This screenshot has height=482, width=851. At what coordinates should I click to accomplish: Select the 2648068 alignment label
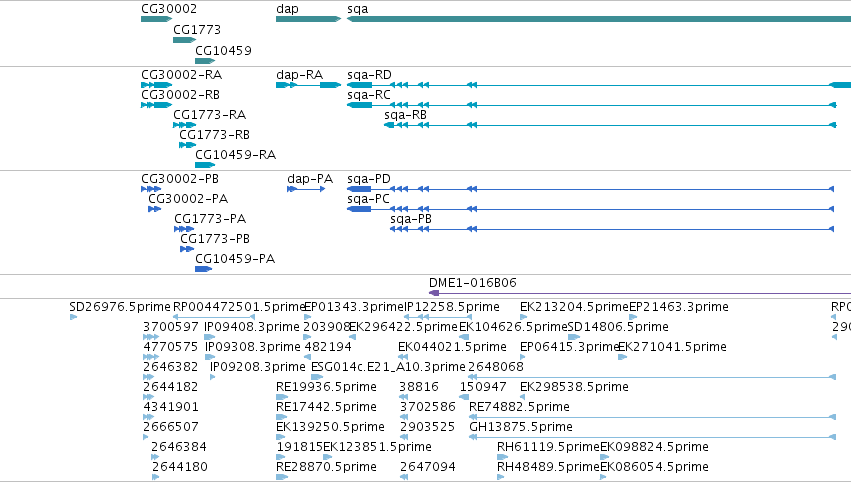click(x=496, y=367)
